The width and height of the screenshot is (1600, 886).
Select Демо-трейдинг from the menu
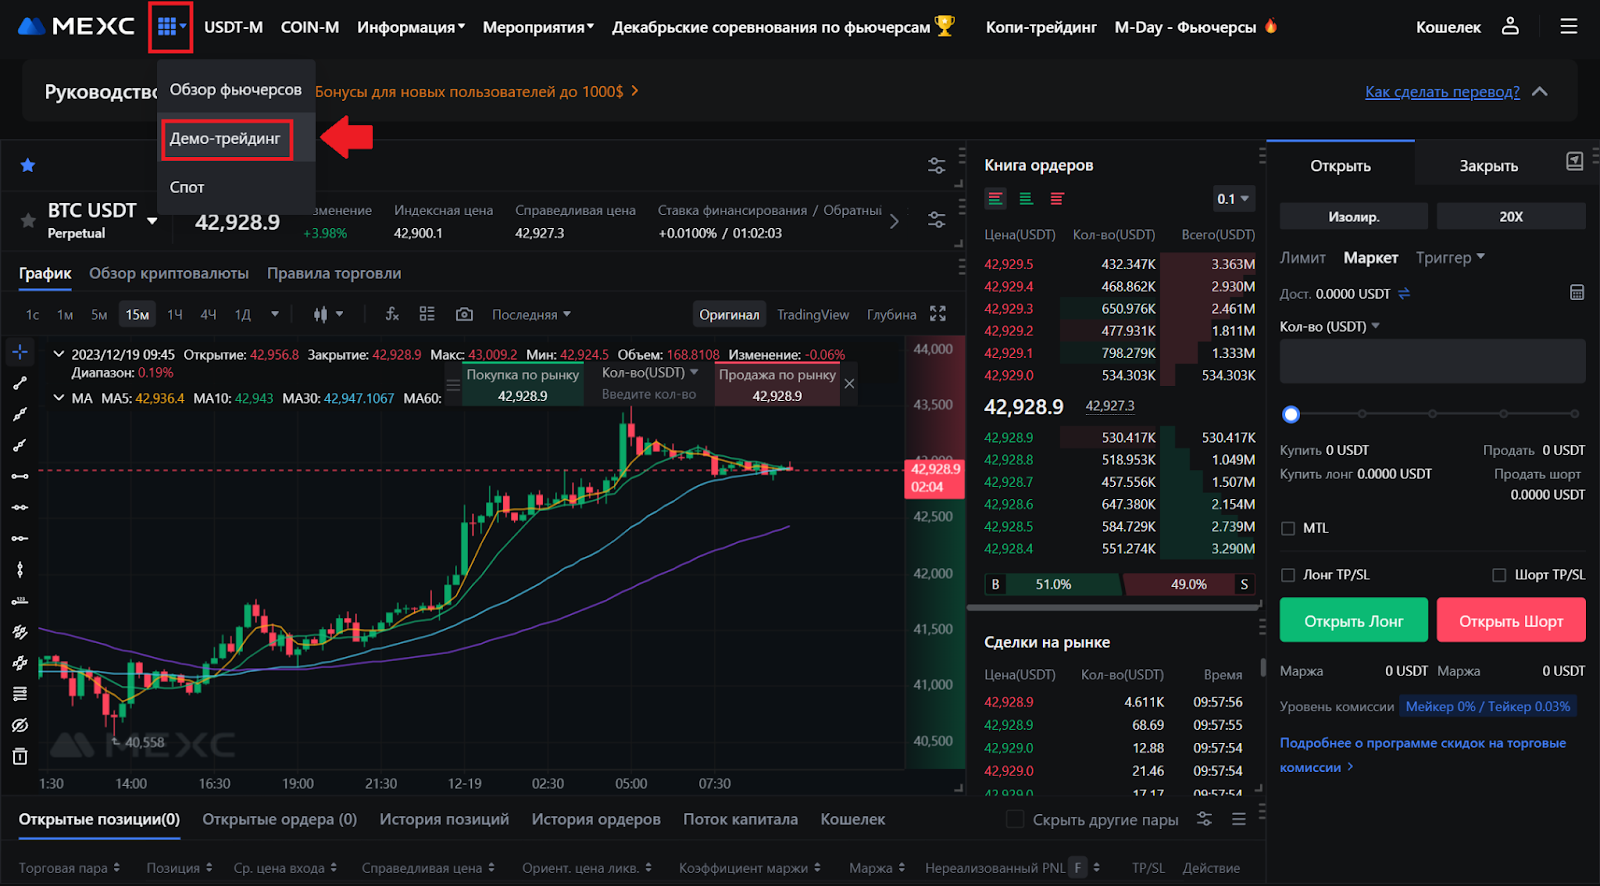[226, 138]
